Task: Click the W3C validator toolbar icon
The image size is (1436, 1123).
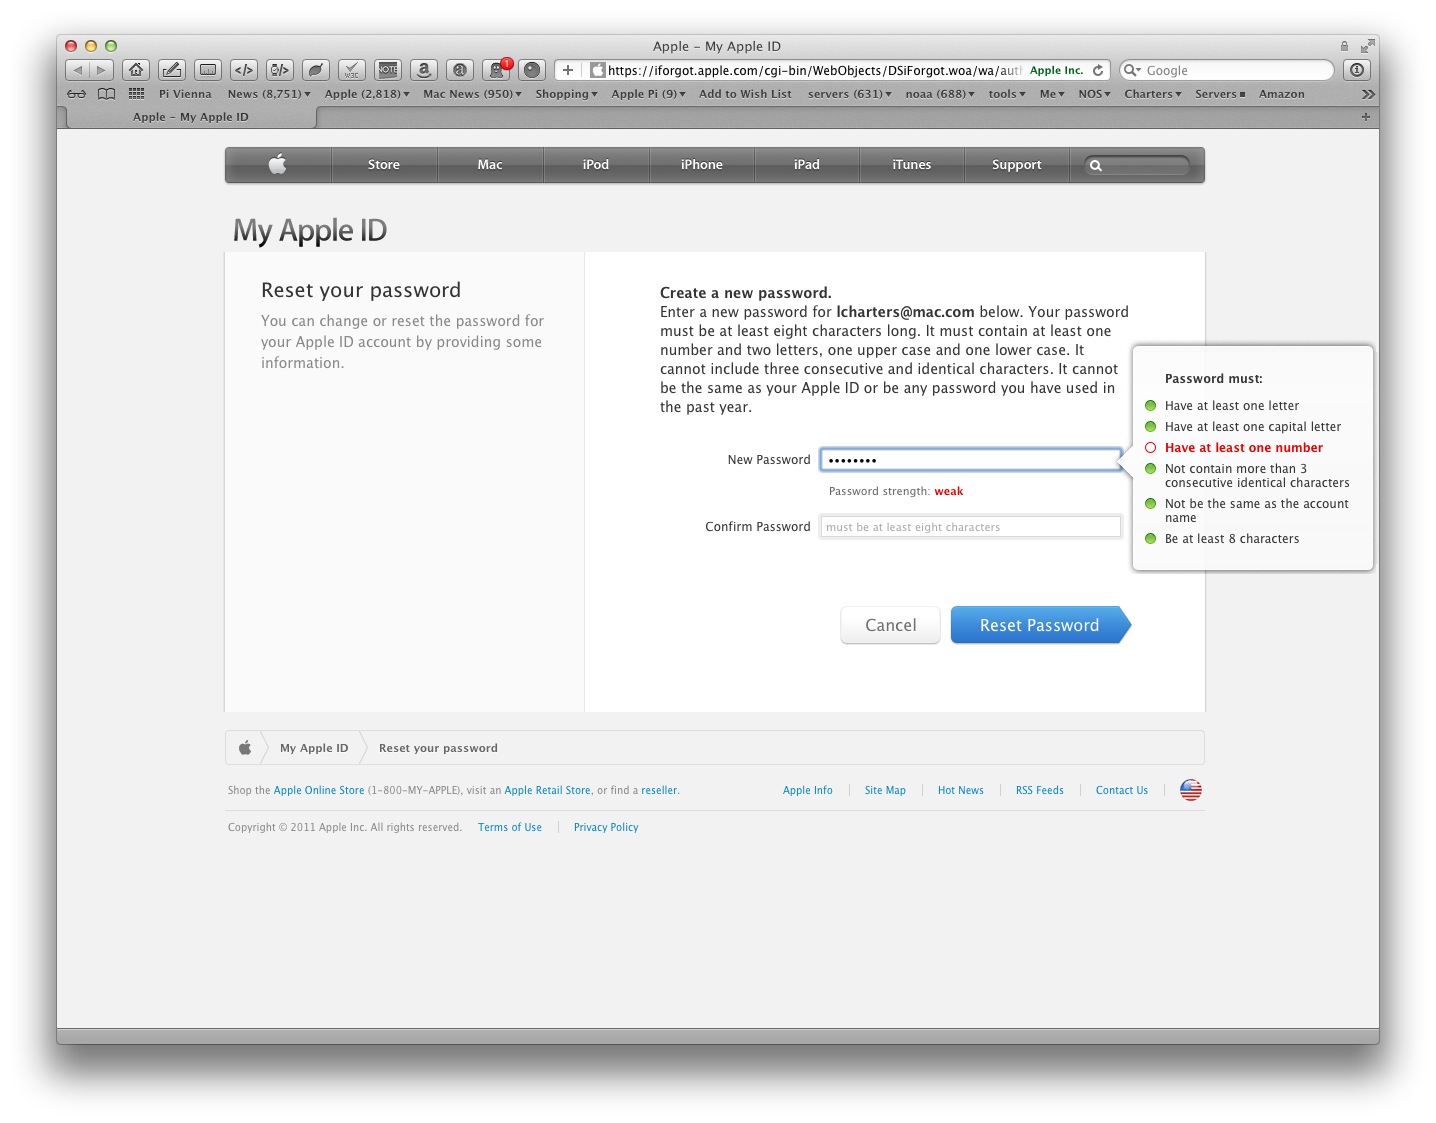Action: click(352, 70)
